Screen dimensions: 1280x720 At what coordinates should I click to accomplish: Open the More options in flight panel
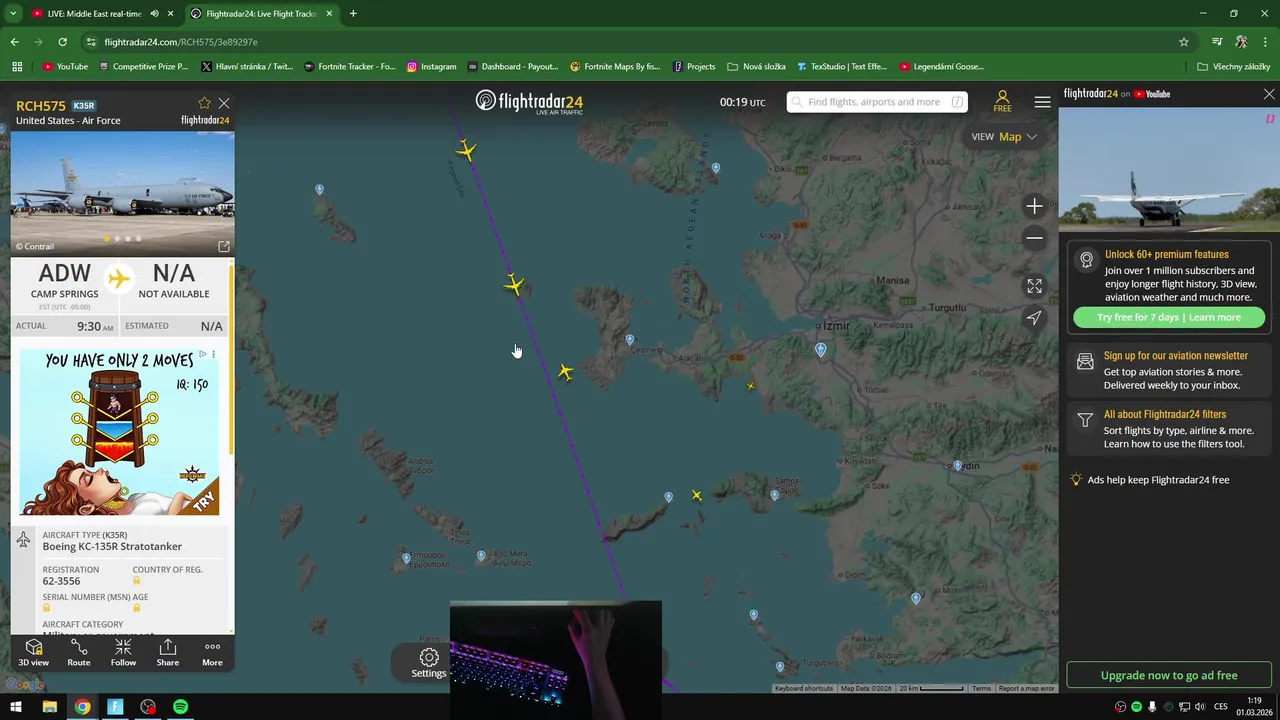coord(212,653)
